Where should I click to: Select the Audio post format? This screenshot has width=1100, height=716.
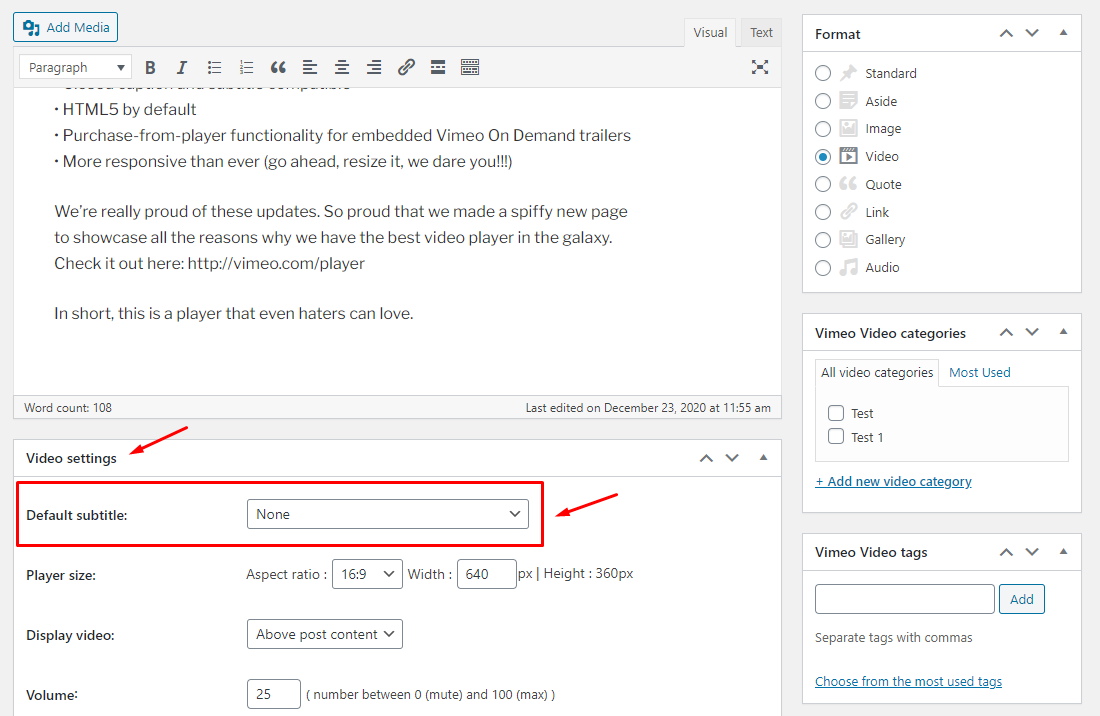(823, 268)
